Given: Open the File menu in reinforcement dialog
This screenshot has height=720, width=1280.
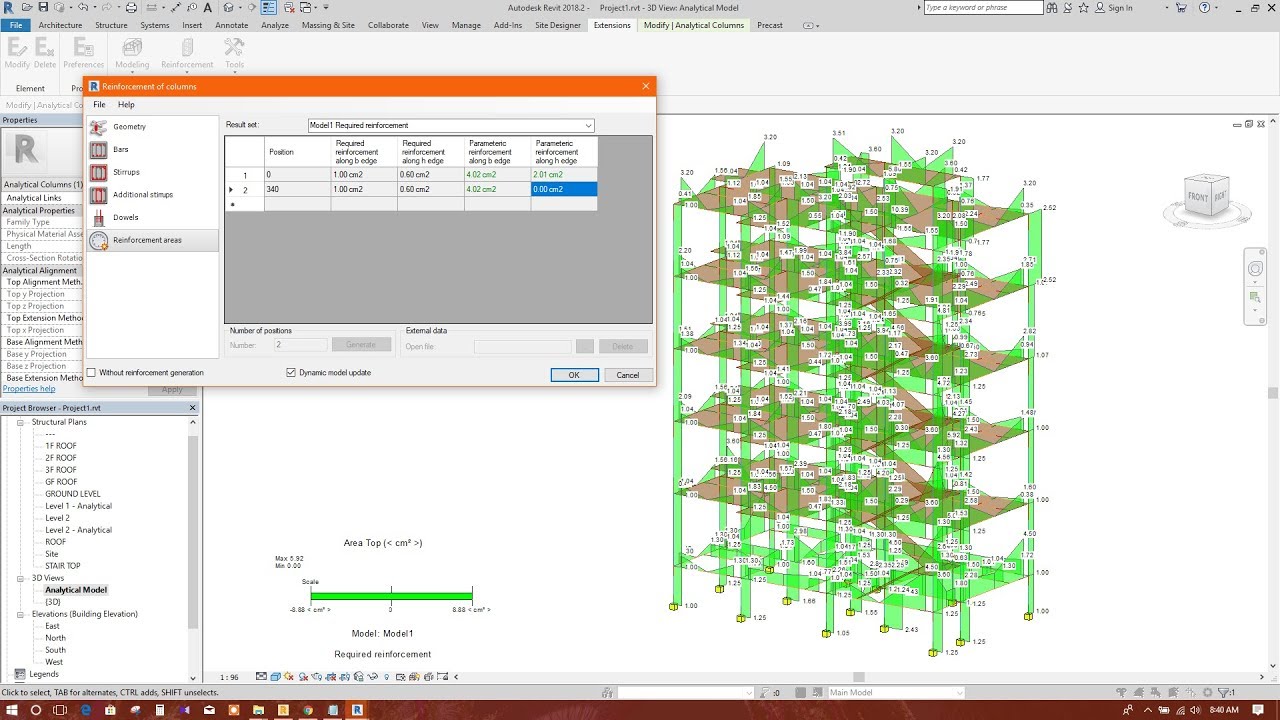Looking at the screenshot, I should coord(99,104).
